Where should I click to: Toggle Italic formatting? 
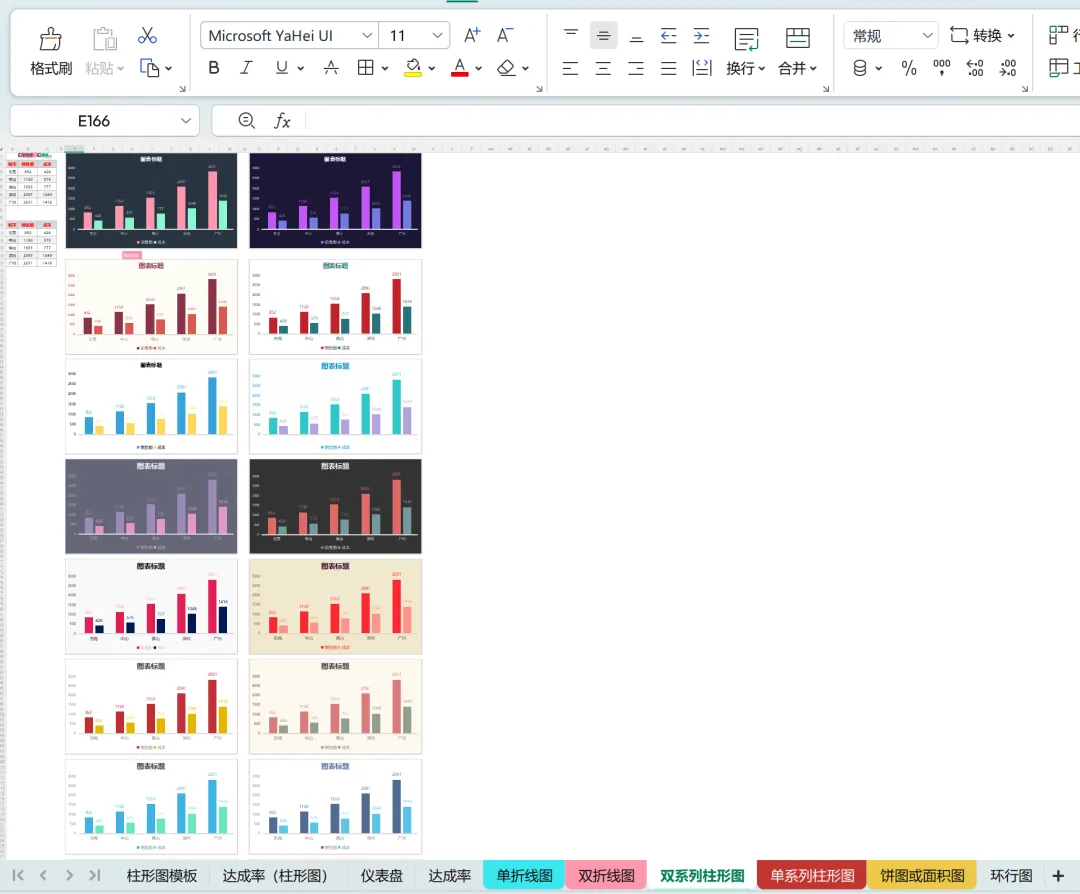pyautogui.click(x=246, y=67)
